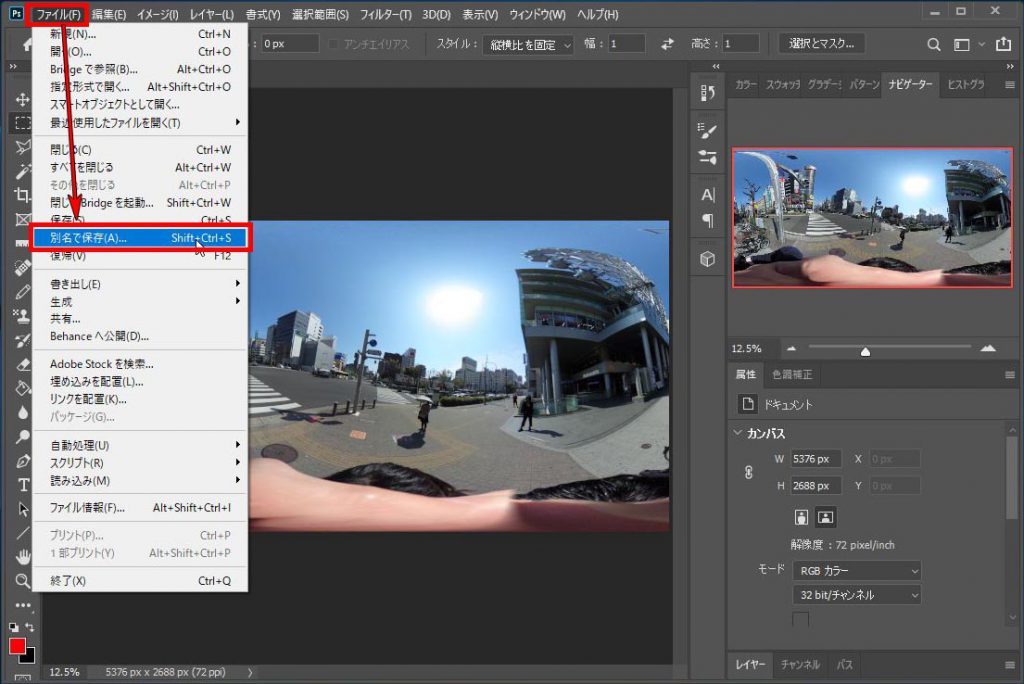Expand the スクリプト(R) submenu
Screen dimensions: 1024x684
coord(140,463)
